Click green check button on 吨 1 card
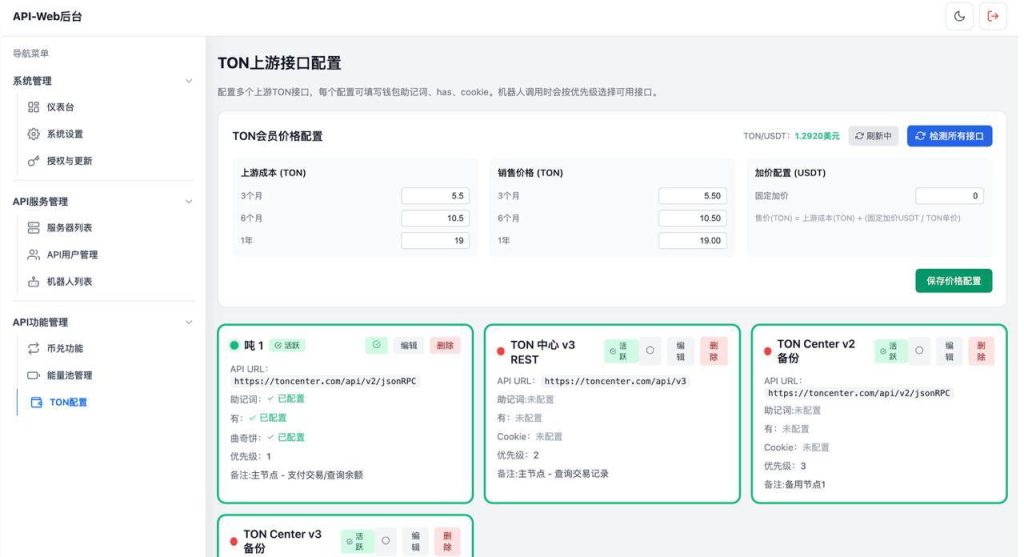Screen dimensions: 1024x557 click(x=376, y=345)
